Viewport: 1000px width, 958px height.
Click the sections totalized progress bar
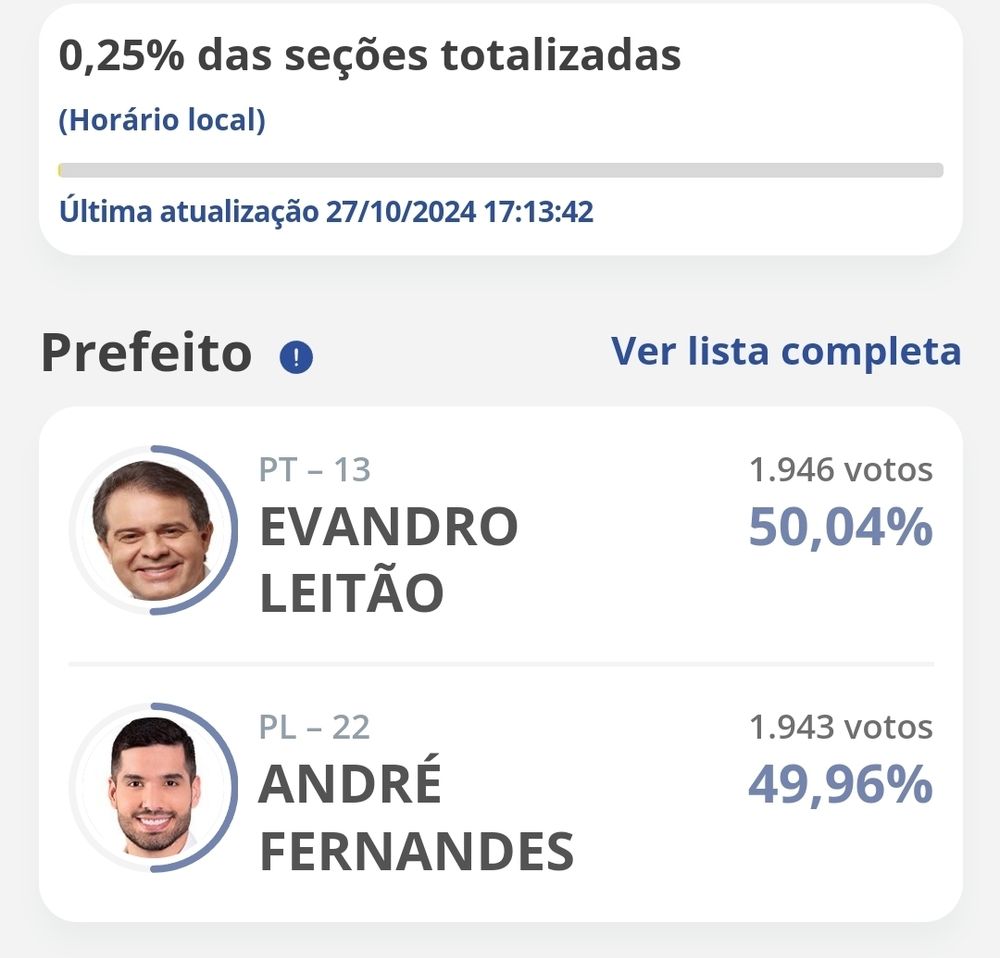[x=500, y=170]
